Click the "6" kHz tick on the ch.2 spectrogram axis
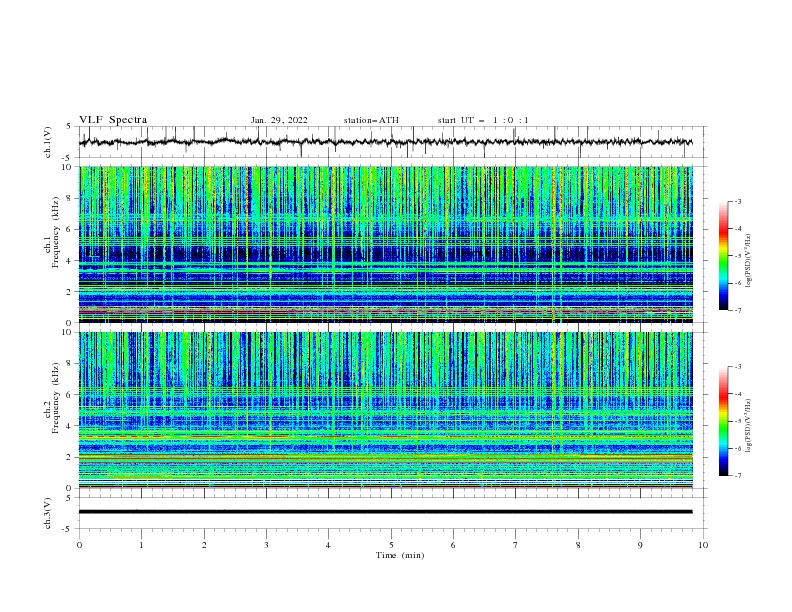Image resolution: width=792 pixels, height=612 pixels. [x=69, y=395]
